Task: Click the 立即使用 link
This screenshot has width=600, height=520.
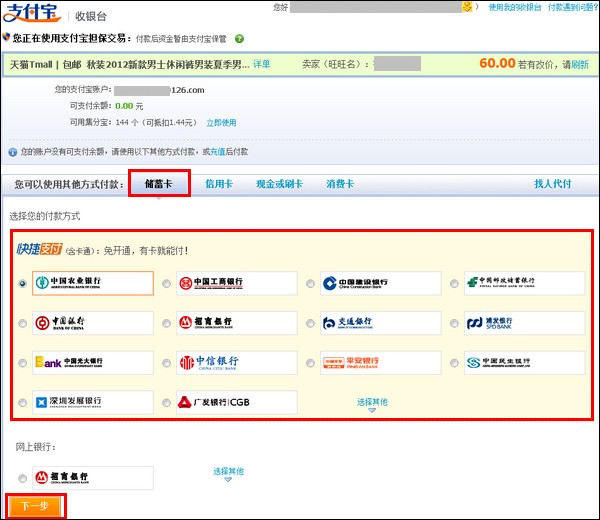Action: (x=221, y=123)
